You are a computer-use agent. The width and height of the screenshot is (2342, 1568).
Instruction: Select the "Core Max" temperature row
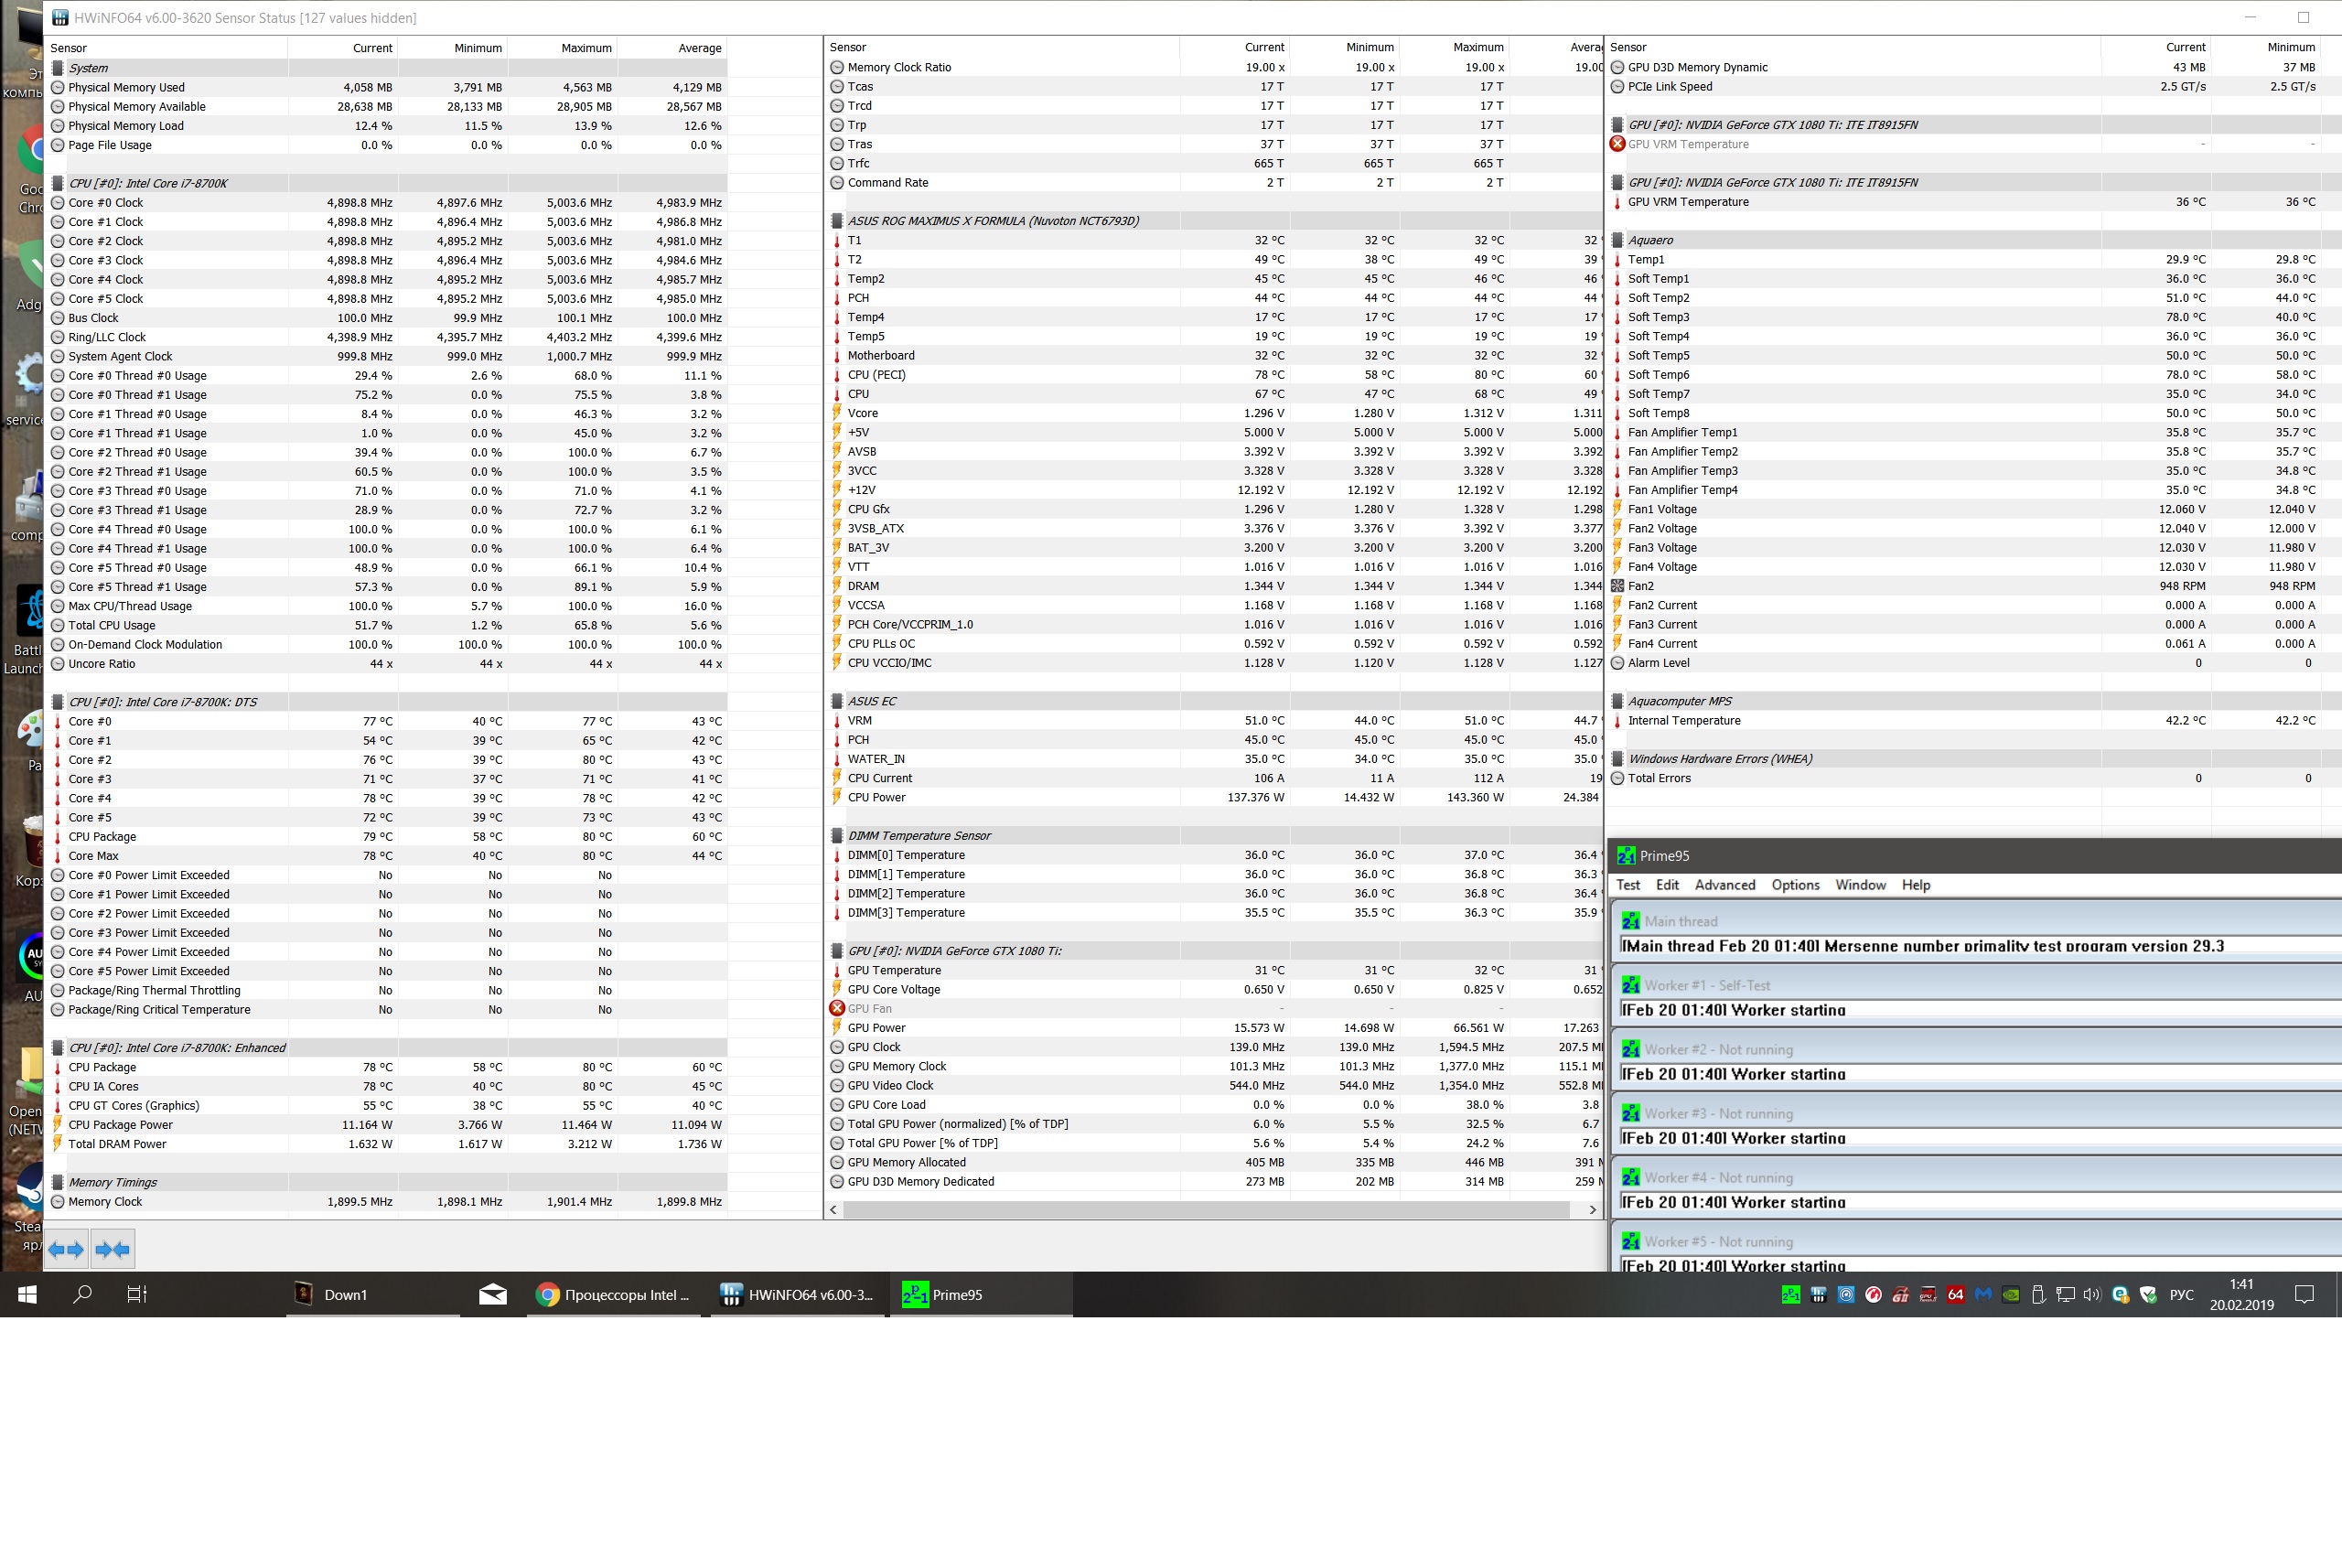pyautogui.click(x=387, y=856)
